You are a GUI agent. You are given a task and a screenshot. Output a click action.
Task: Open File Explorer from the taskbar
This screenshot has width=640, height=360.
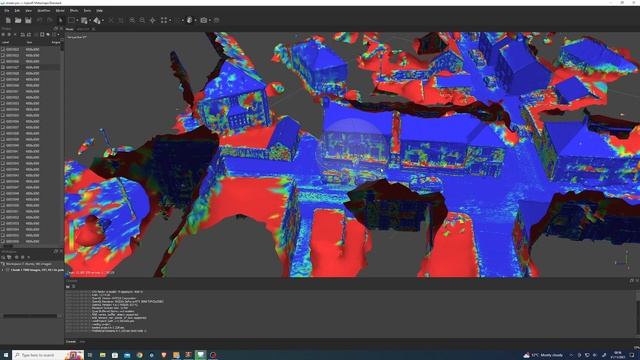[102, 355]
